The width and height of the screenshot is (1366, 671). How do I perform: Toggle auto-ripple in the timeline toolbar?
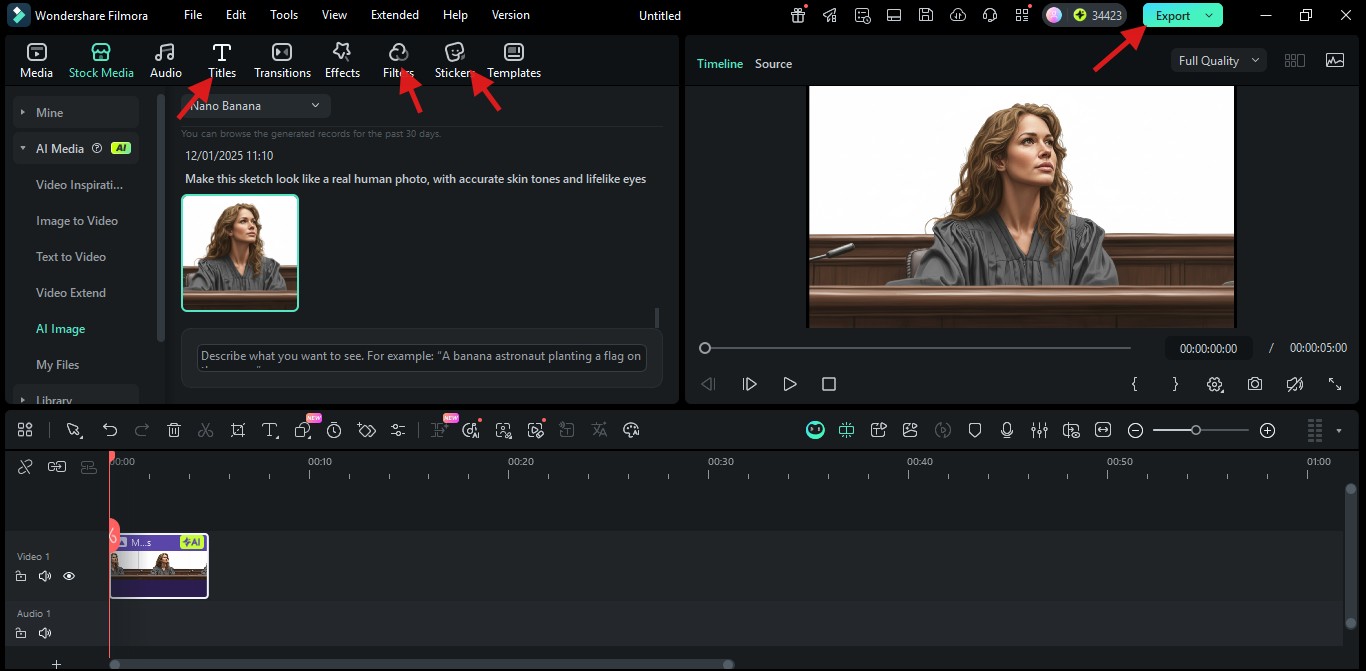pyautogui.click(x=847, y=430)
